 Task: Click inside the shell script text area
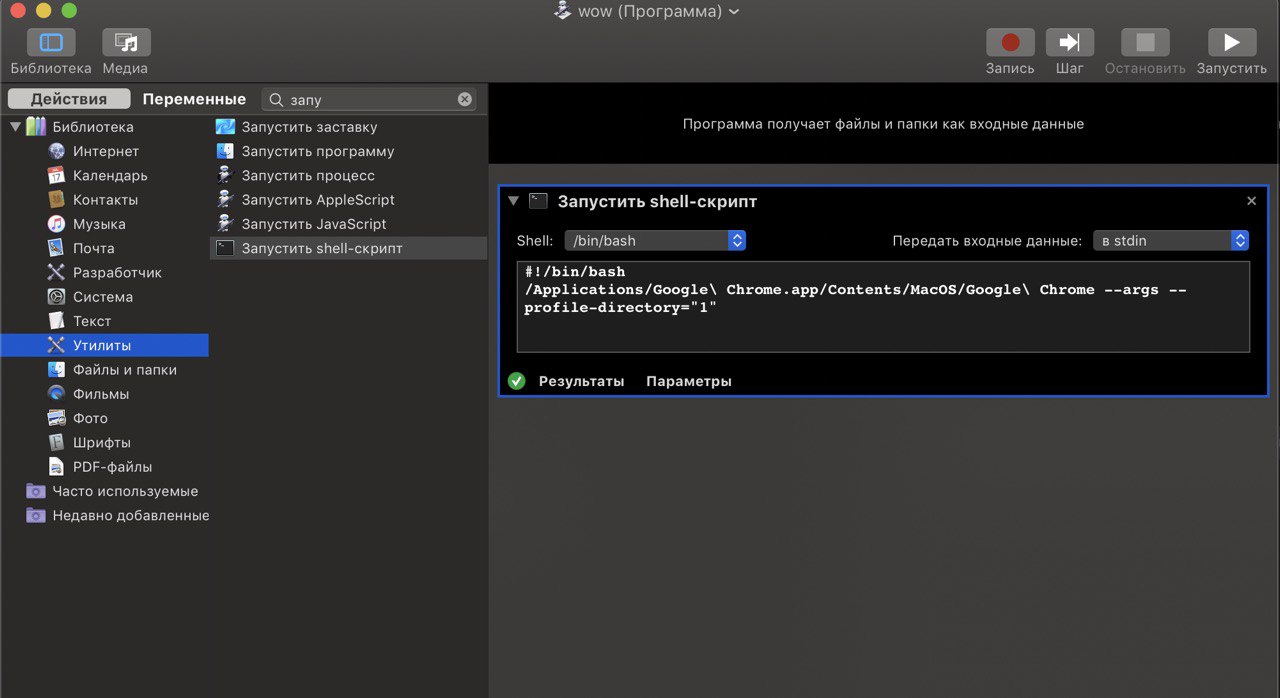(x=883, y=307)
